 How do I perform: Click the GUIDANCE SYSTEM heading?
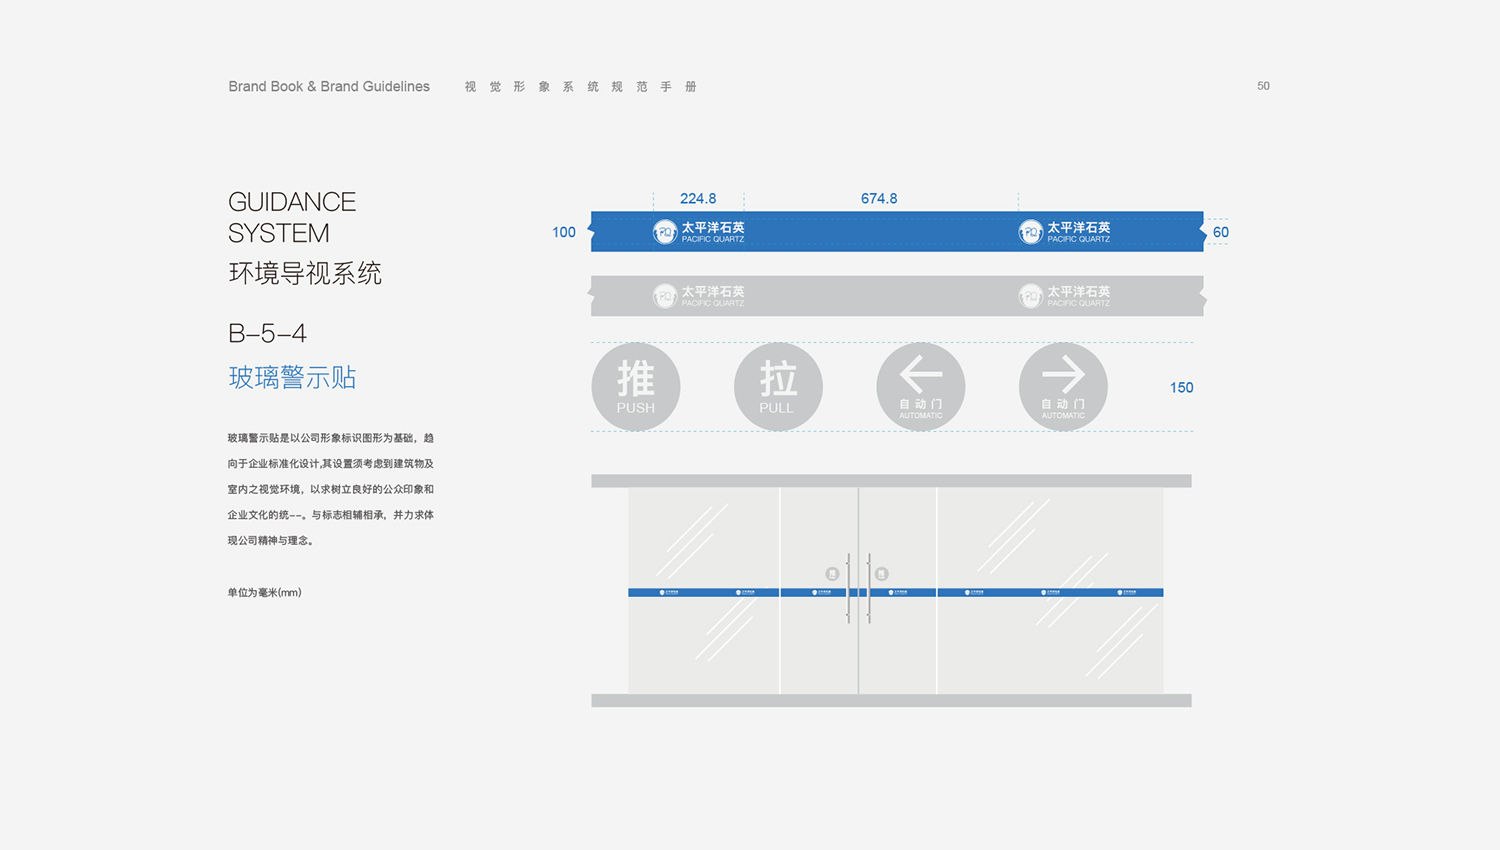[292, 217]
